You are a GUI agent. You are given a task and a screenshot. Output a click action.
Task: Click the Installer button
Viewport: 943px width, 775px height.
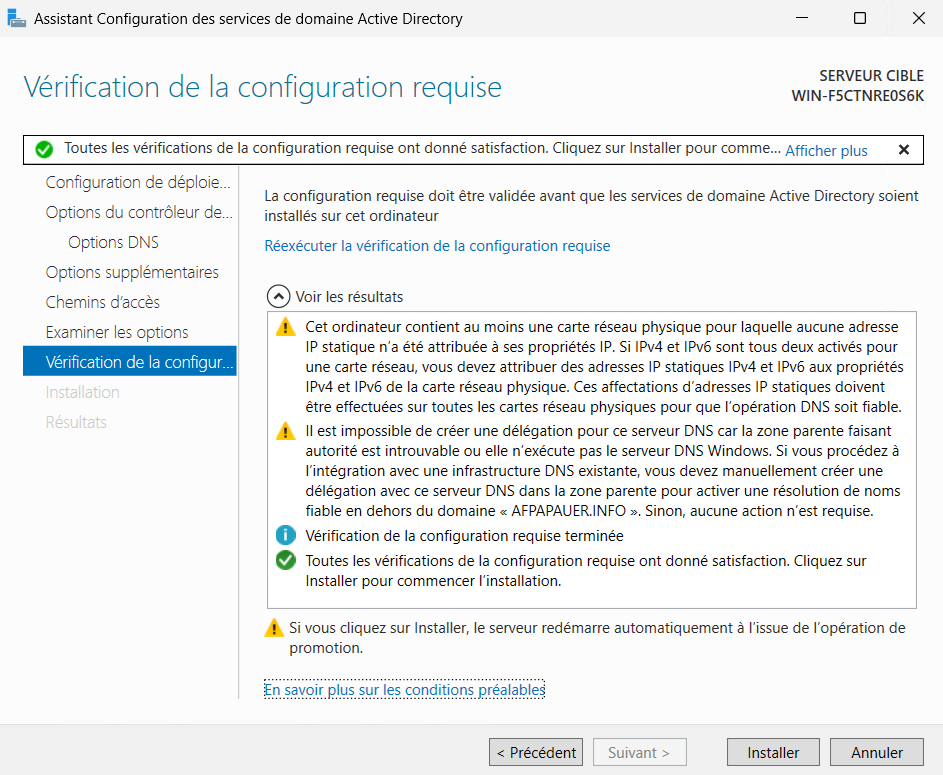[773, 752]
